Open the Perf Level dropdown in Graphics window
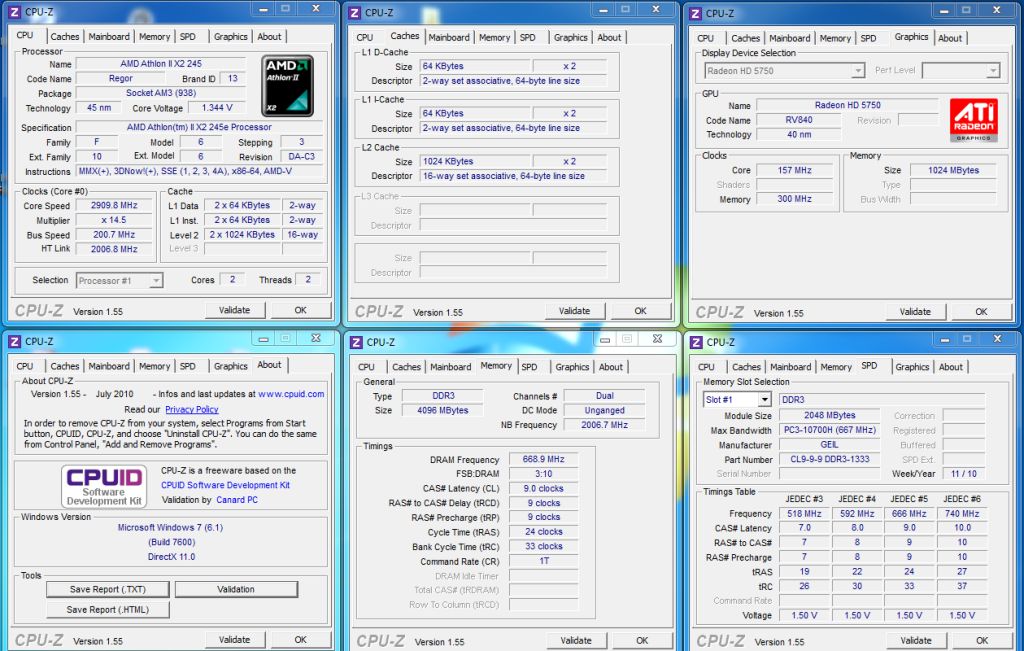 coord(992,71)
